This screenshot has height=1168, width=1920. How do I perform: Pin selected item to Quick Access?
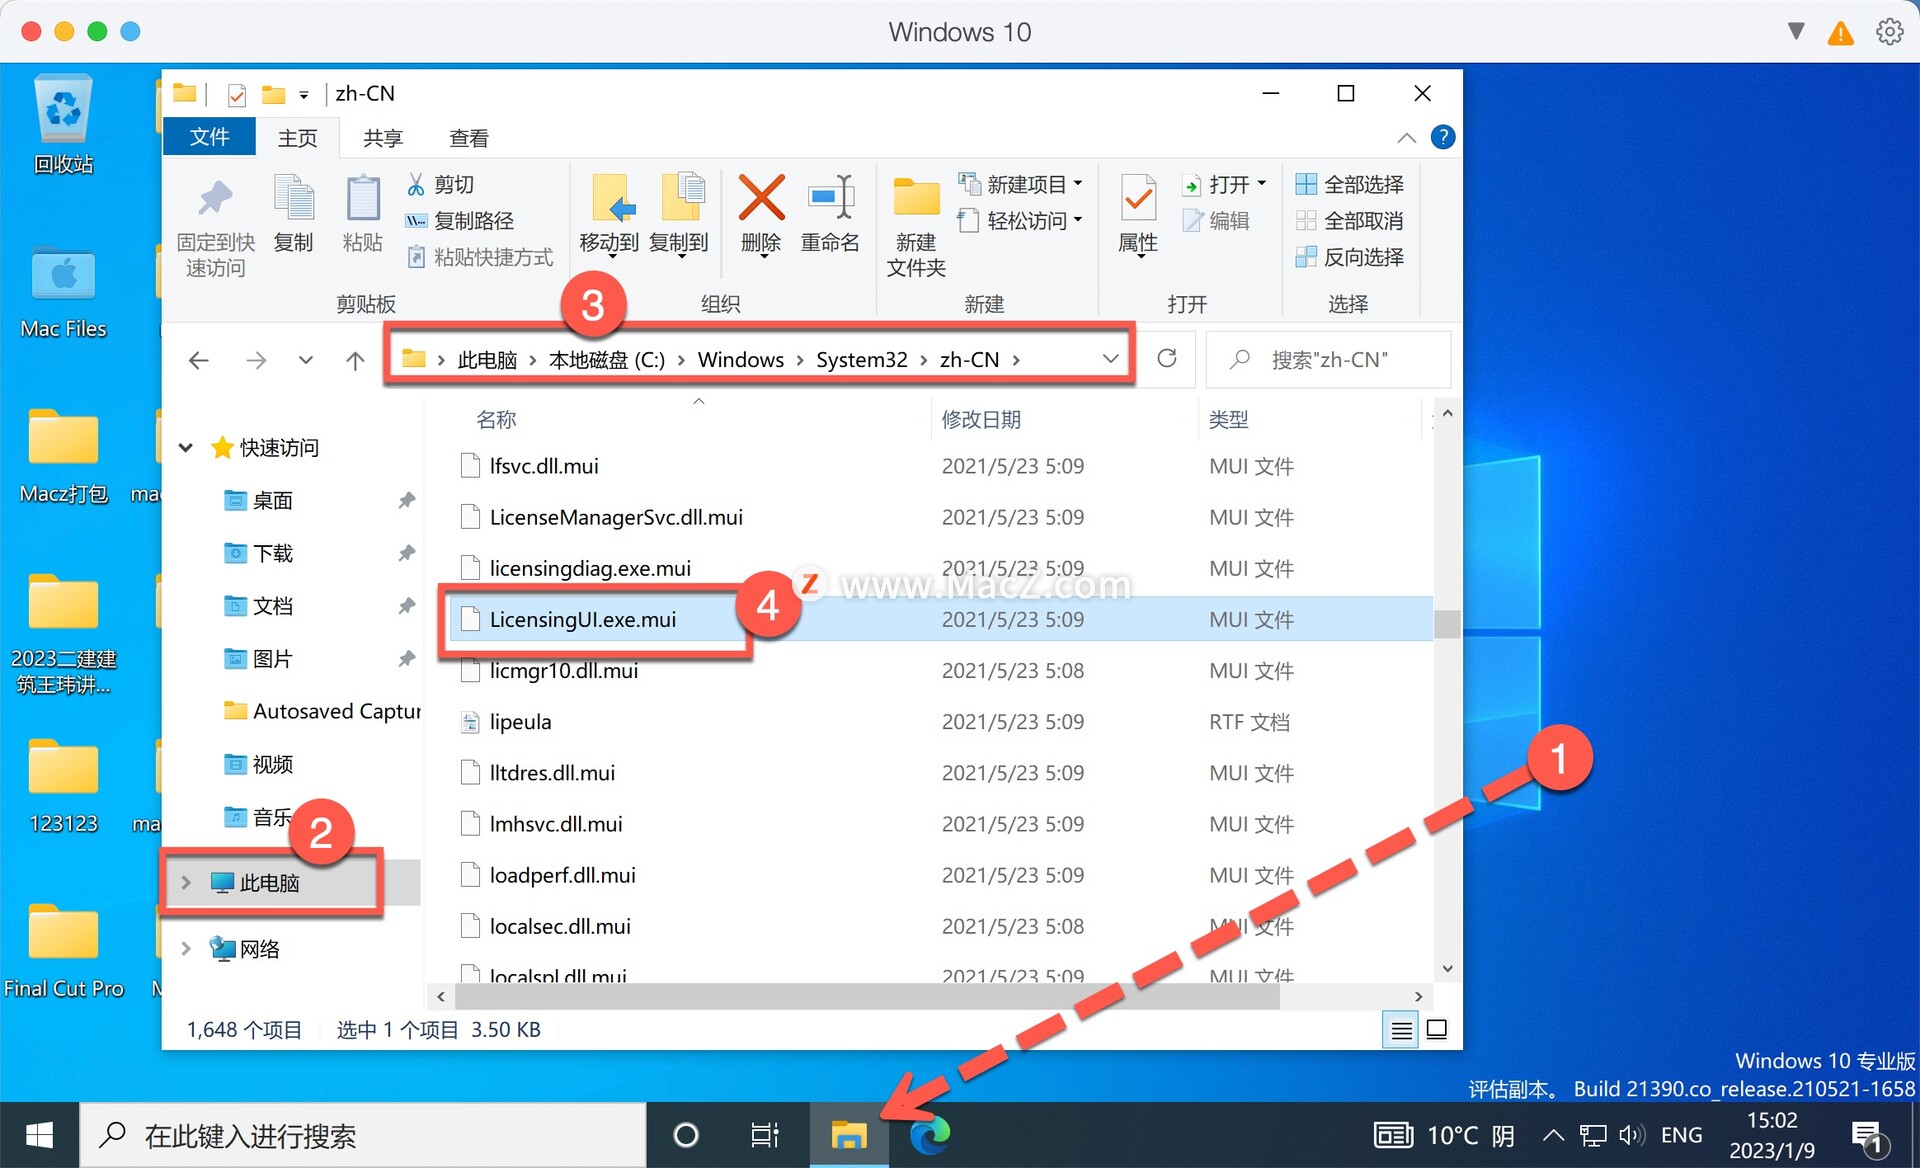215,222
